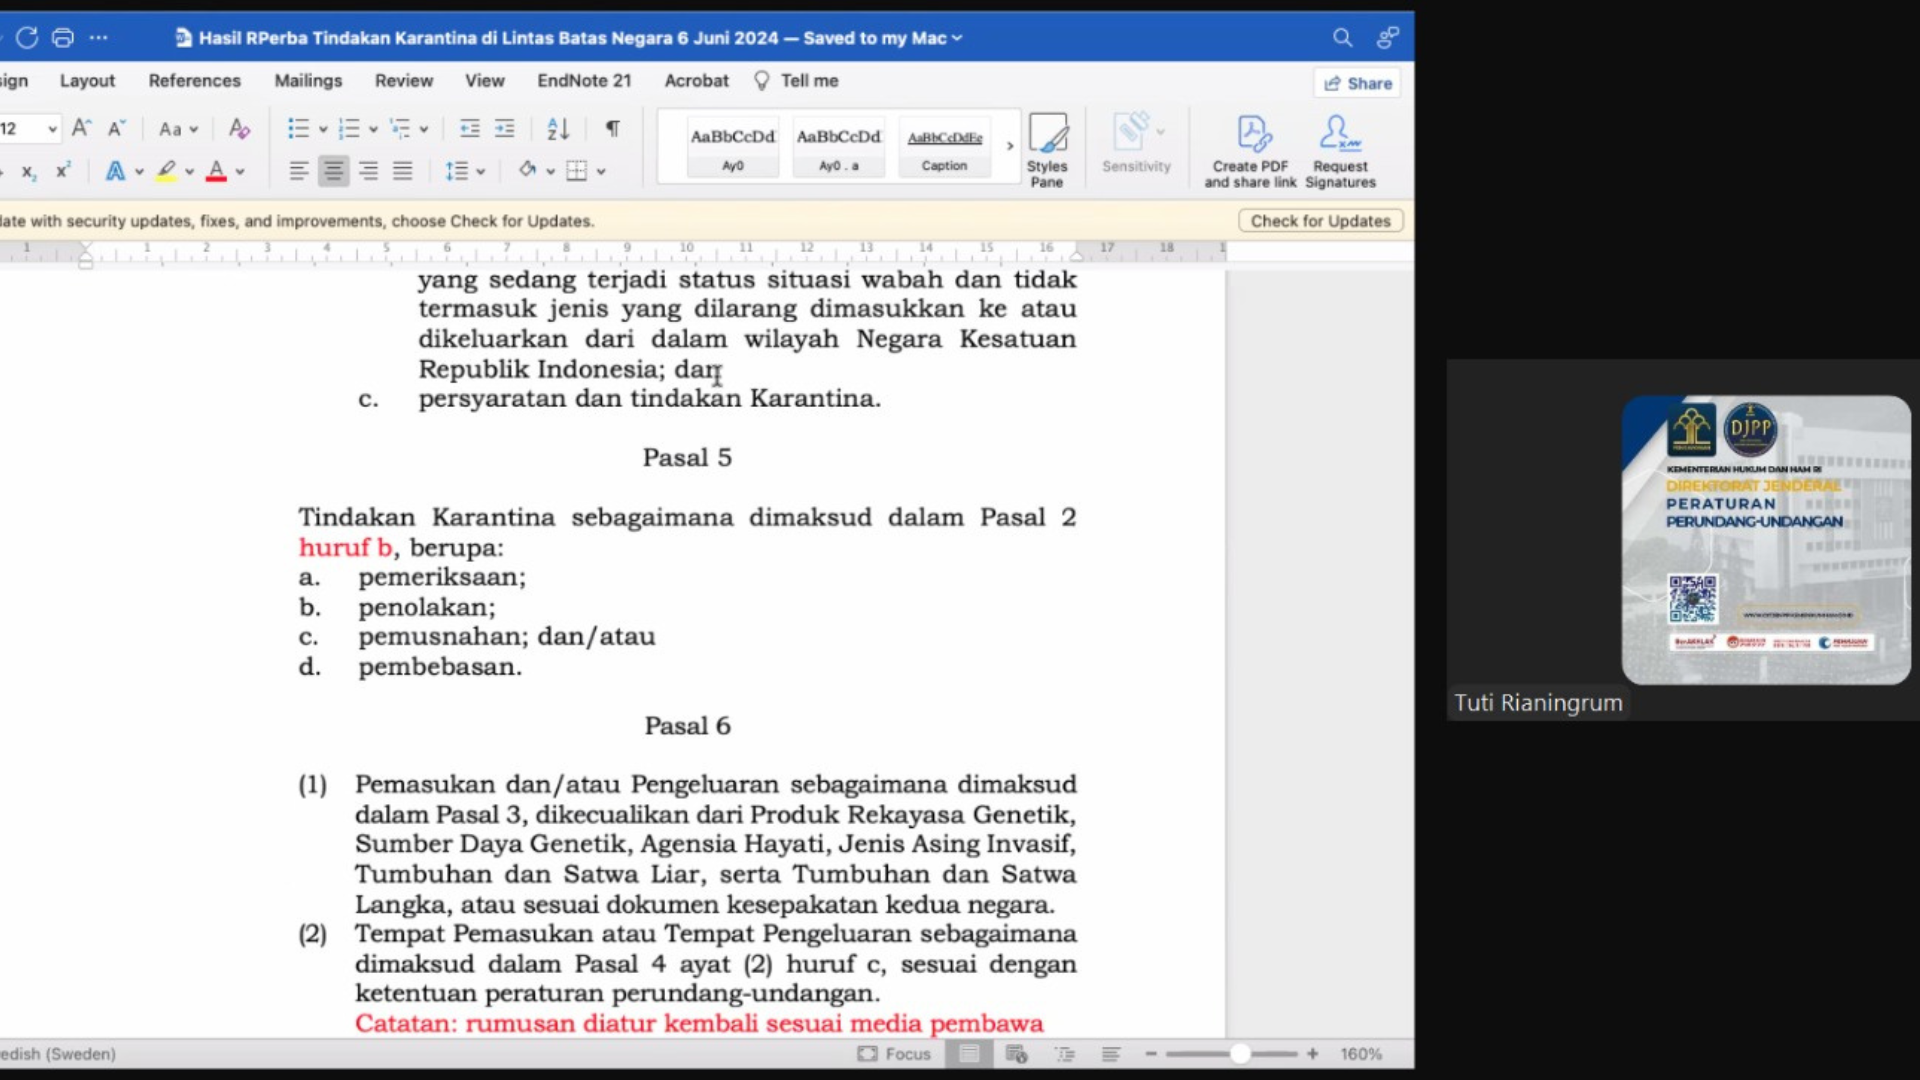
Task: Click the multilevel list icon
Action: (400, 128)
